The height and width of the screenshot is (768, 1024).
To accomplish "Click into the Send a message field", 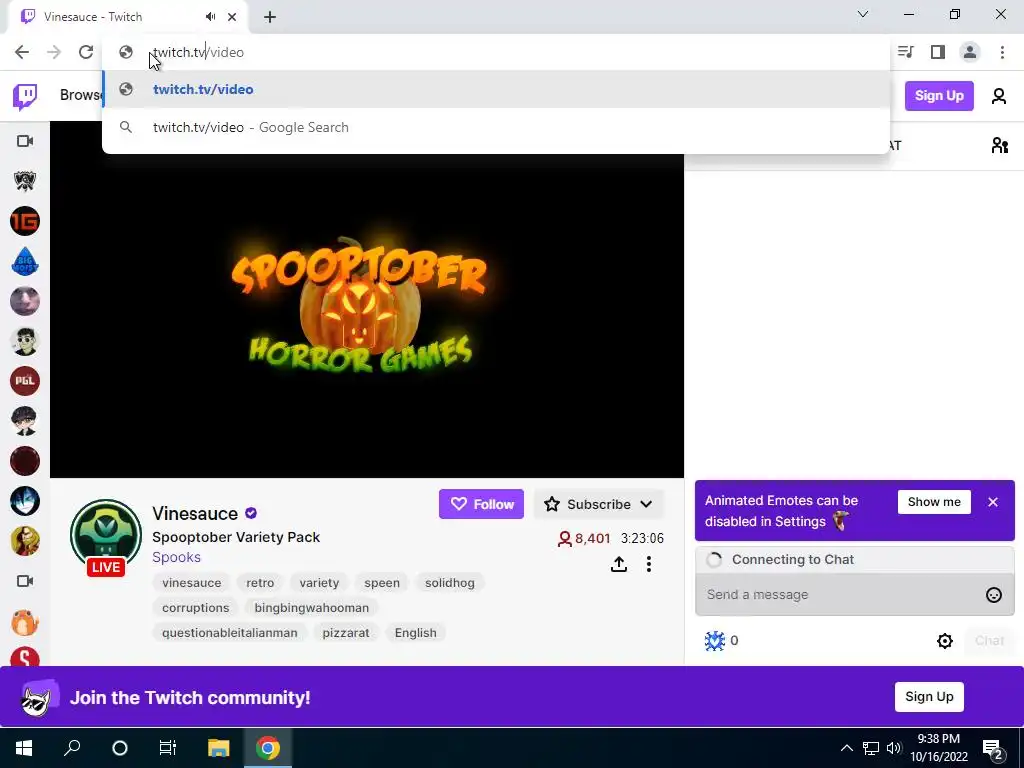I will coord(839,594).
